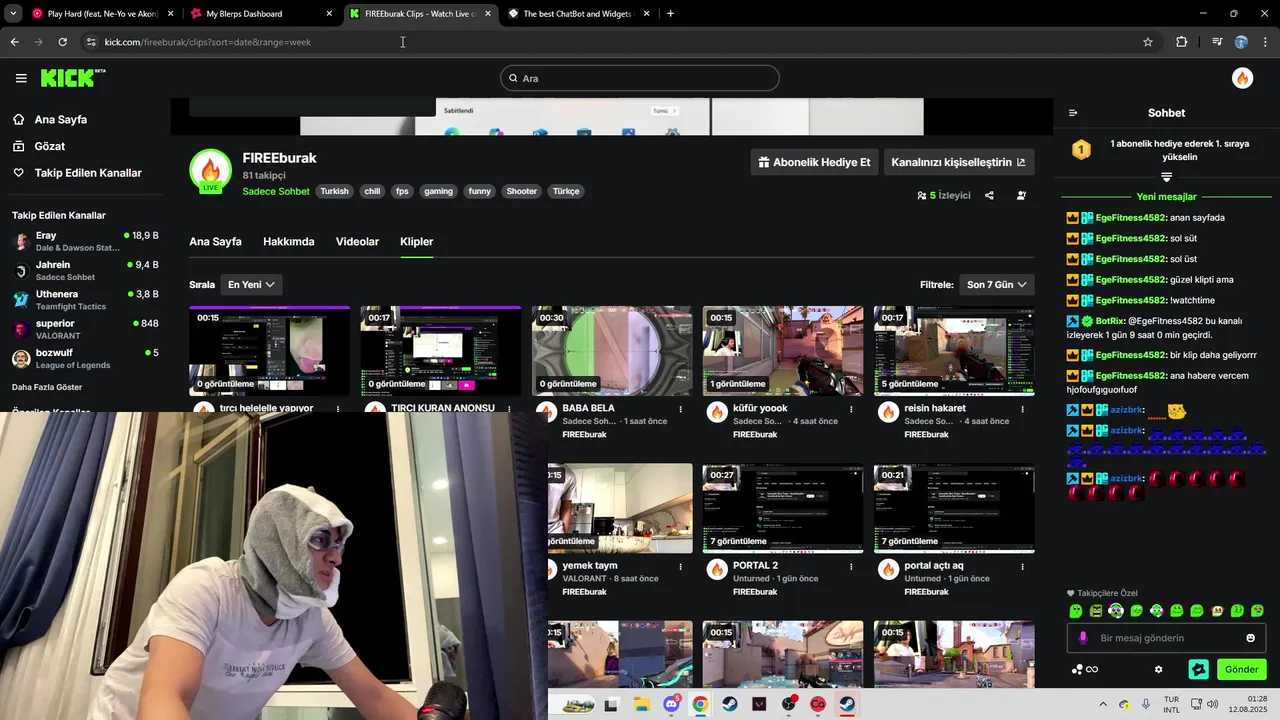The height and width of the screenshot is (720, 1280).
Task: Switch to the Play Hard browser tab
Action: point(102,14)
